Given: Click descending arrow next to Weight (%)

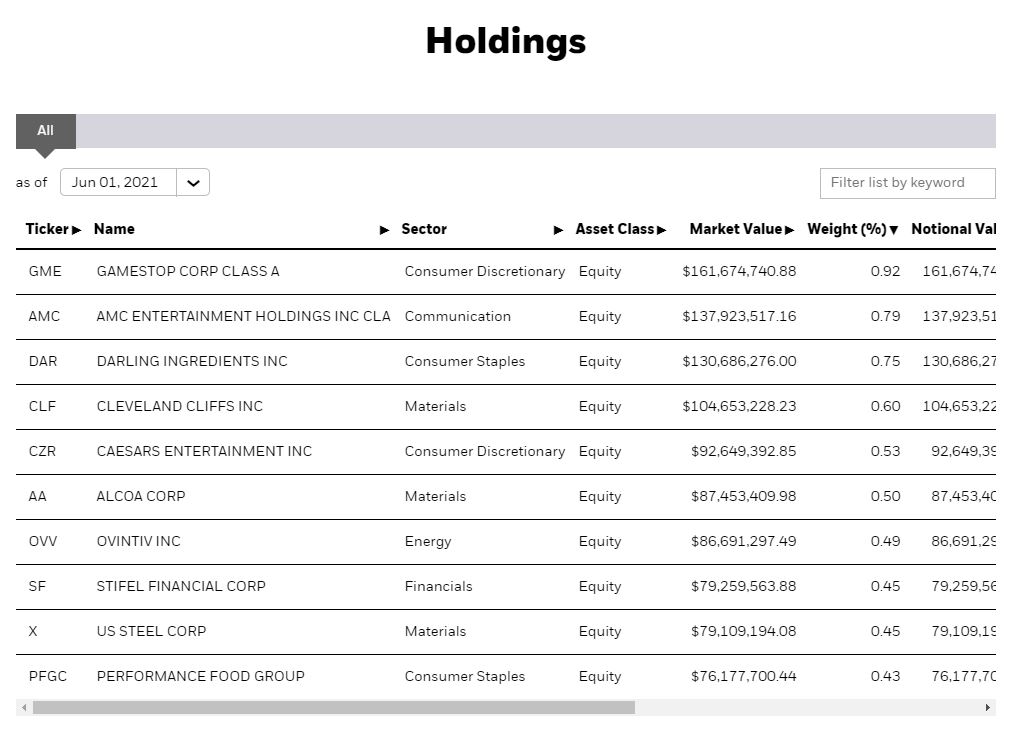Looking at the screenshot, I should coord(894,230).
